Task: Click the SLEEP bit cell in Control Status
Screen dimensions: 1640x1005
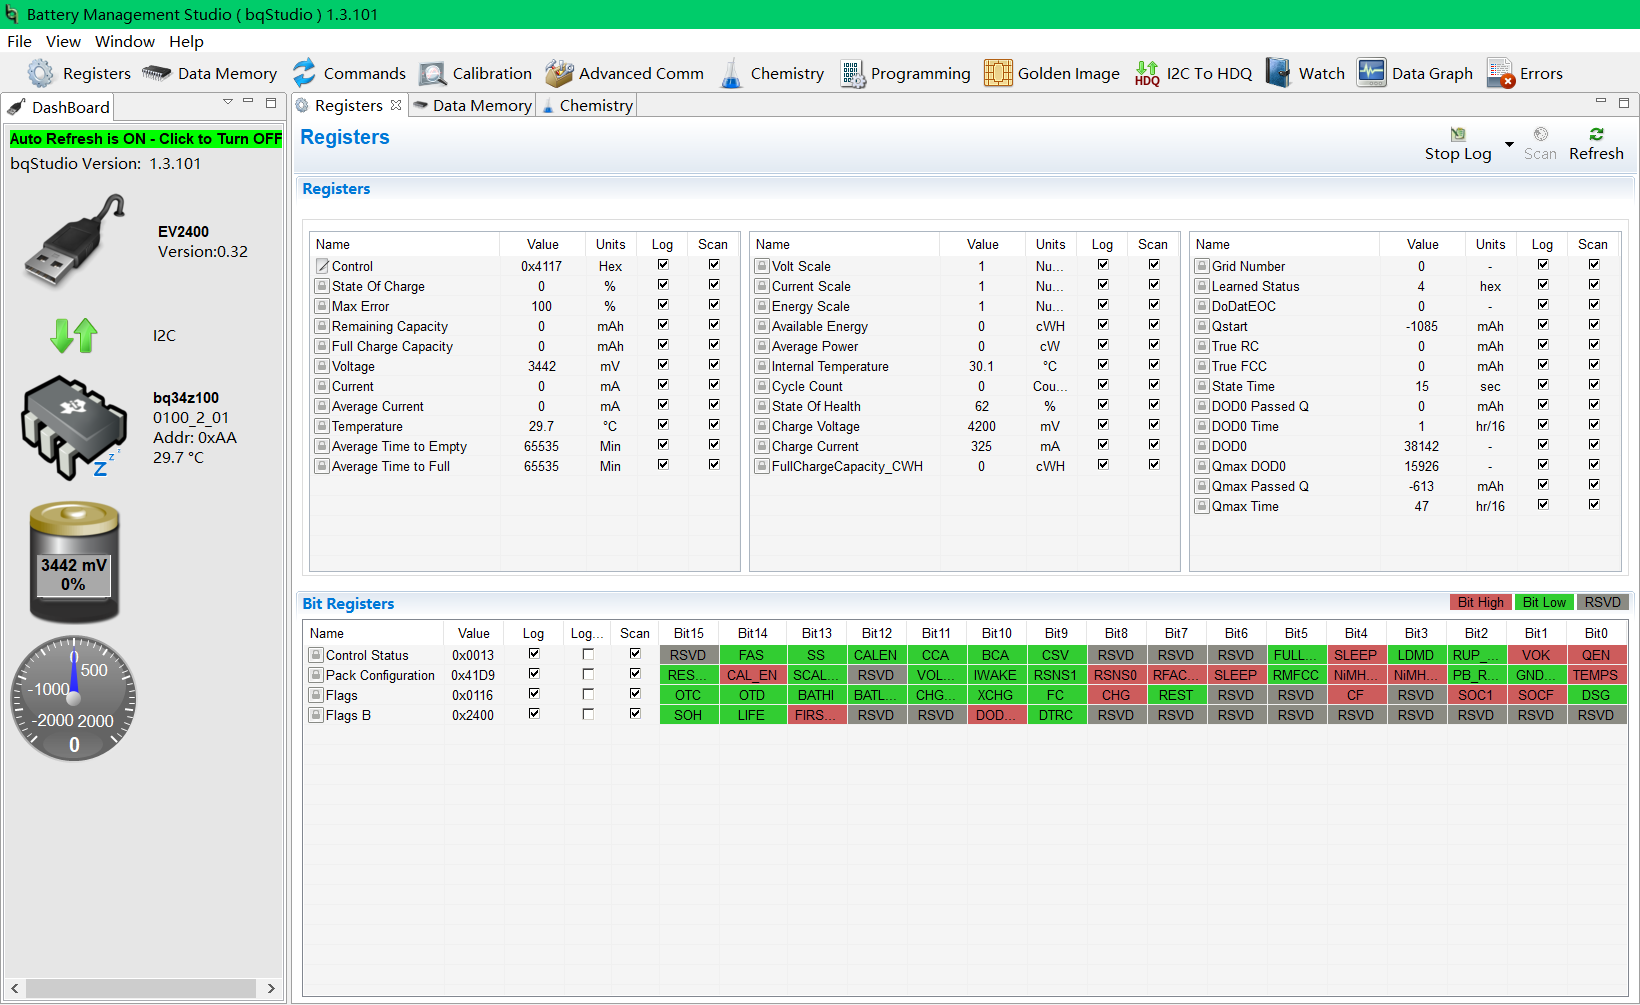Action: click(1355, 655)
